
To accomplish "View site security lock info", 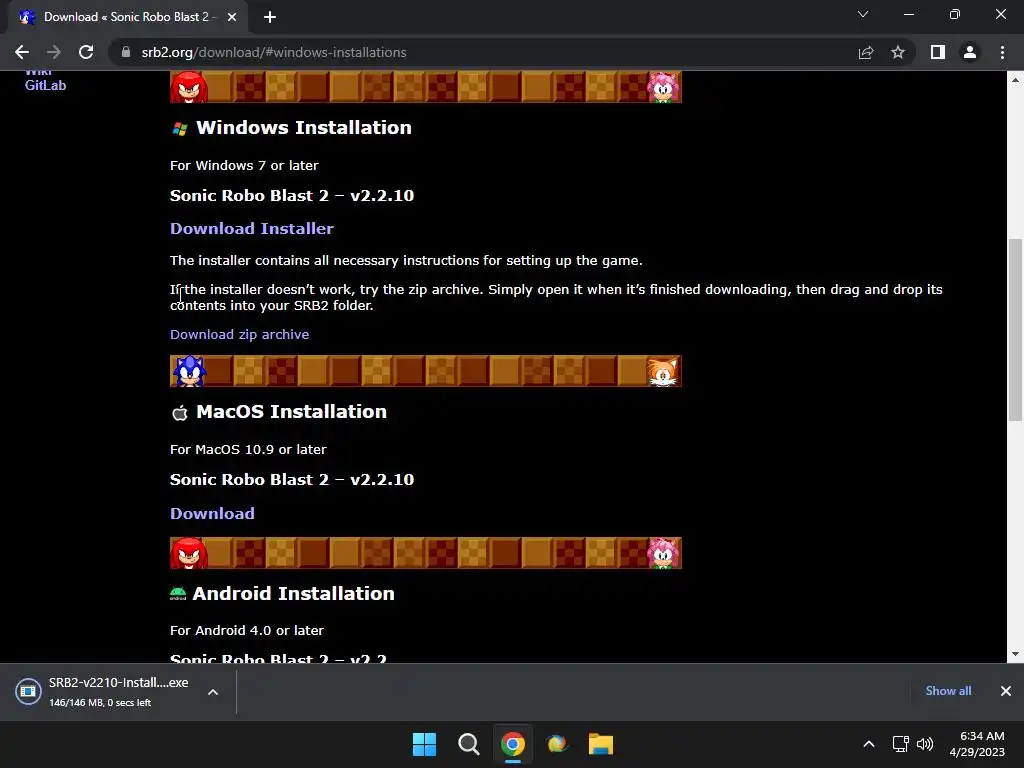I will 126,52.
